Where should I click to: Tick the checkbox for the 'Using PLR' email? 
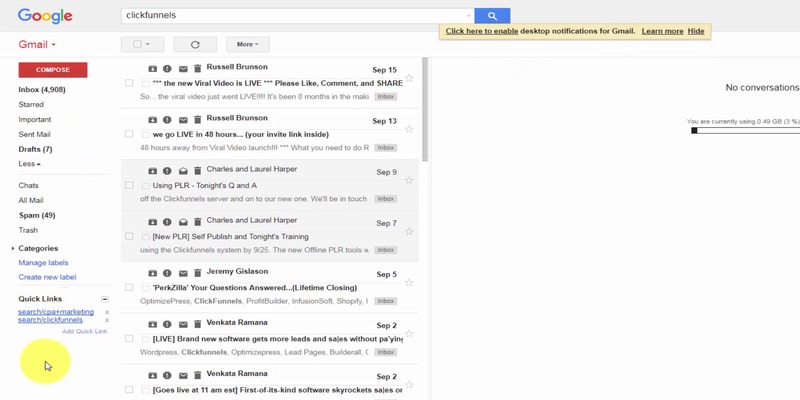[x=129, y=185]
